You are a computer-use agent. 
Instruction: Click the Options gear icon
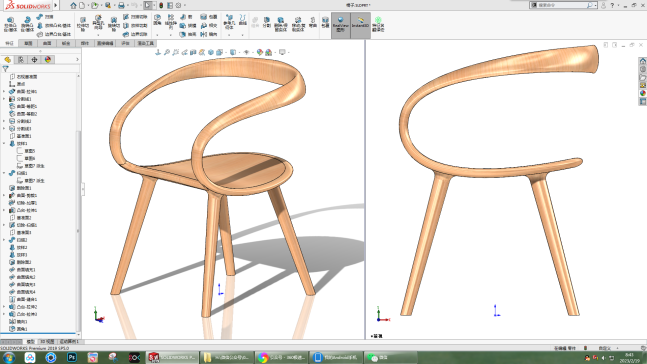click(x=179, y=5)
